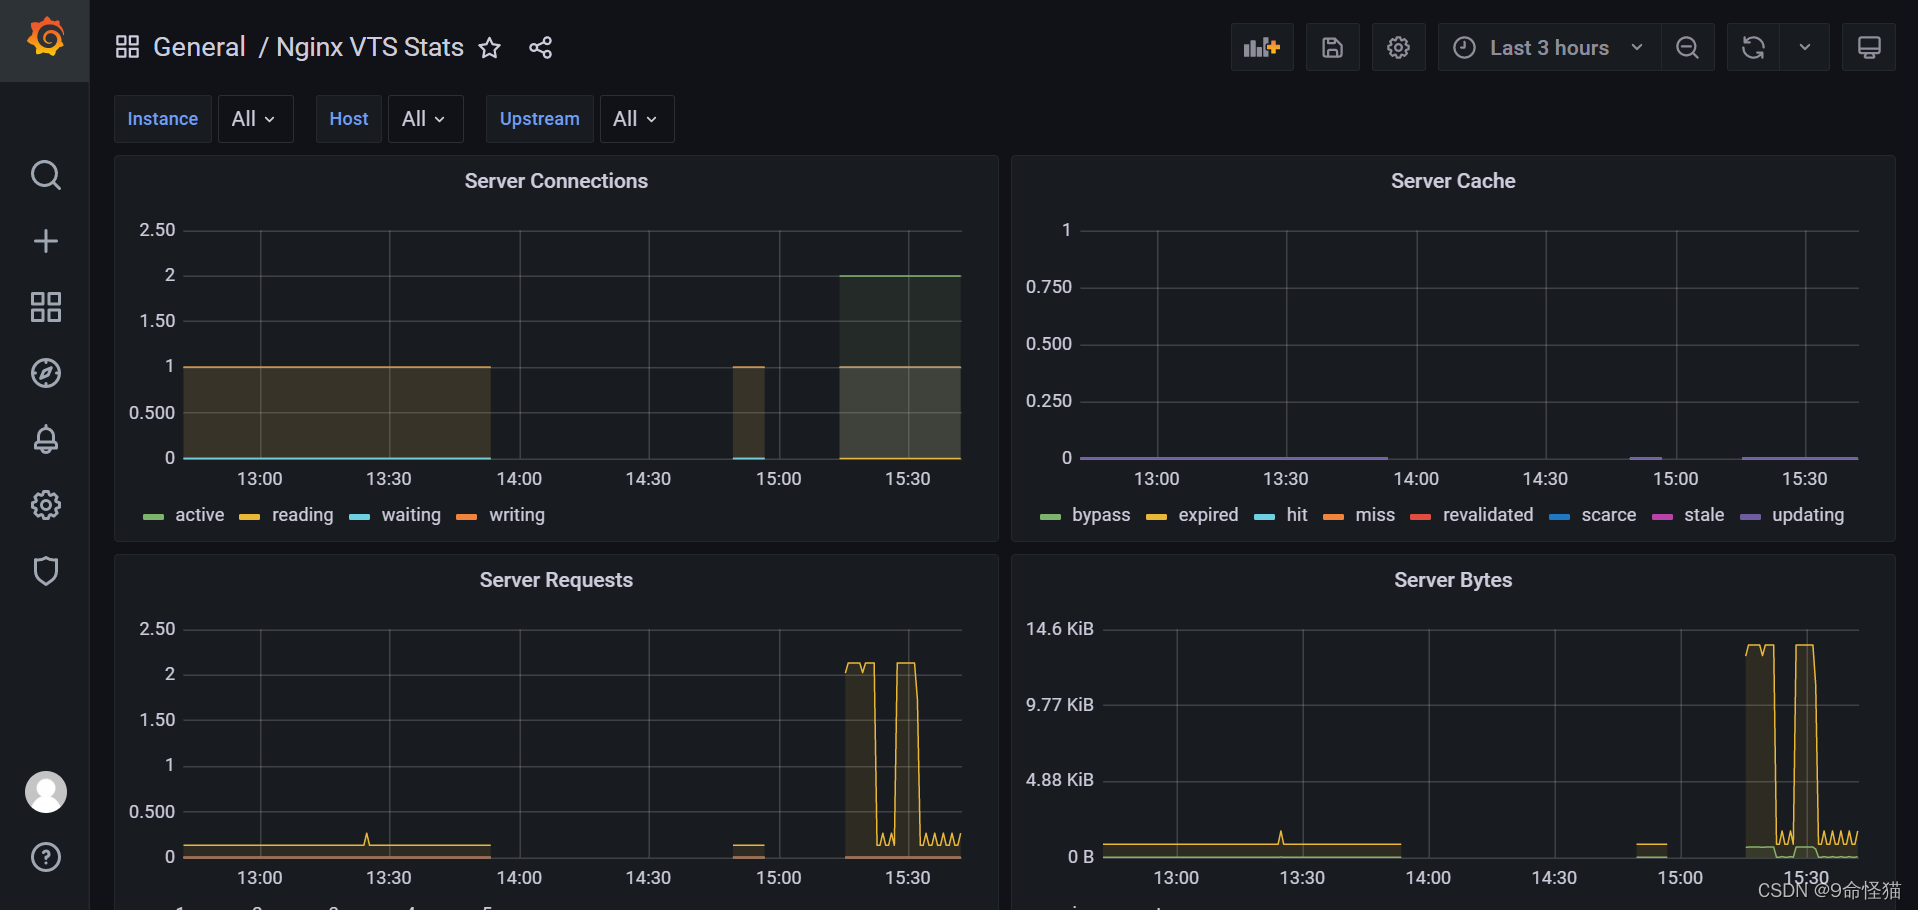
Task: Open the Server Admin shield icon
Action: click(x=45, y=571)
